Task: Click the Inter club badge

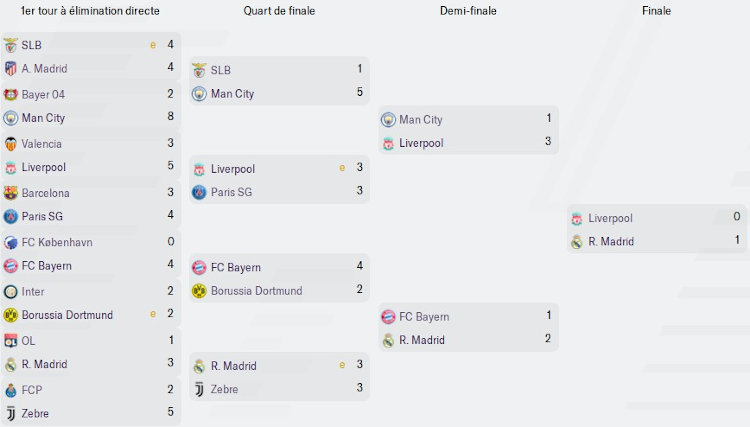Action: [x=11, y=291]
